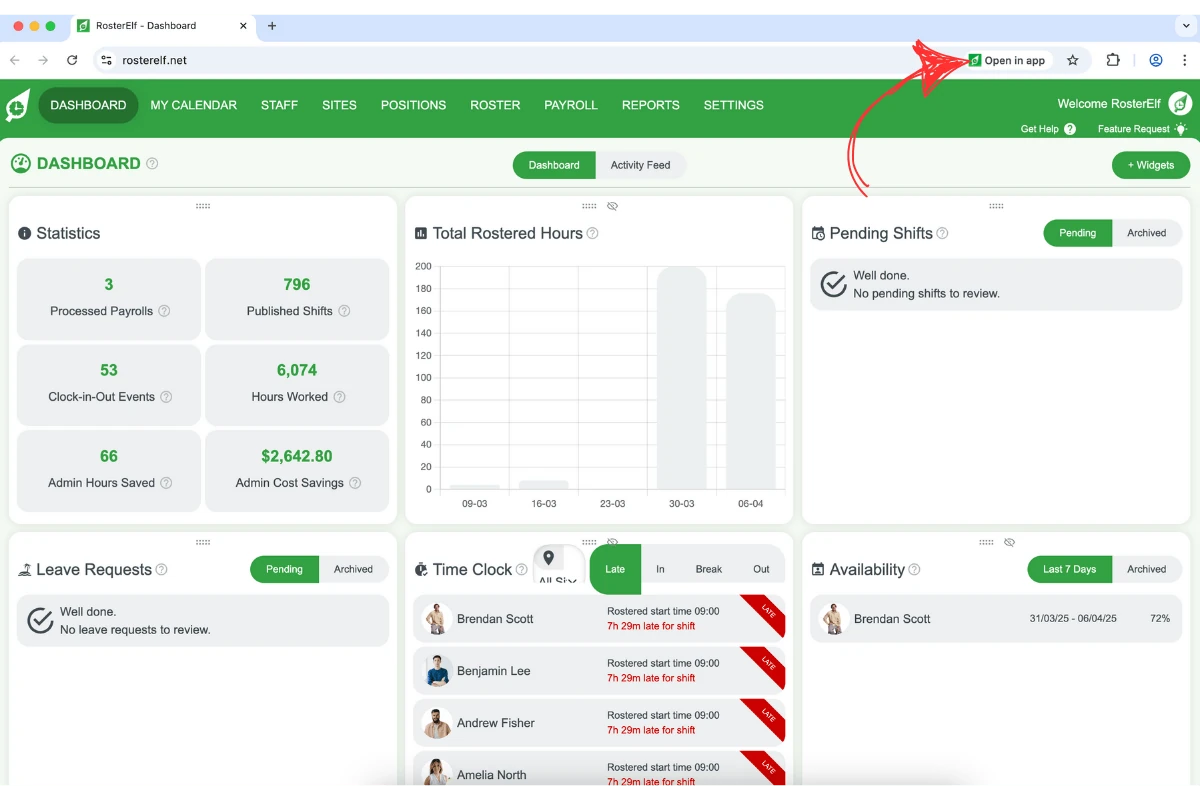
Task: Click the RosterElf logo in the green navbar
Action: pos(18,105)
